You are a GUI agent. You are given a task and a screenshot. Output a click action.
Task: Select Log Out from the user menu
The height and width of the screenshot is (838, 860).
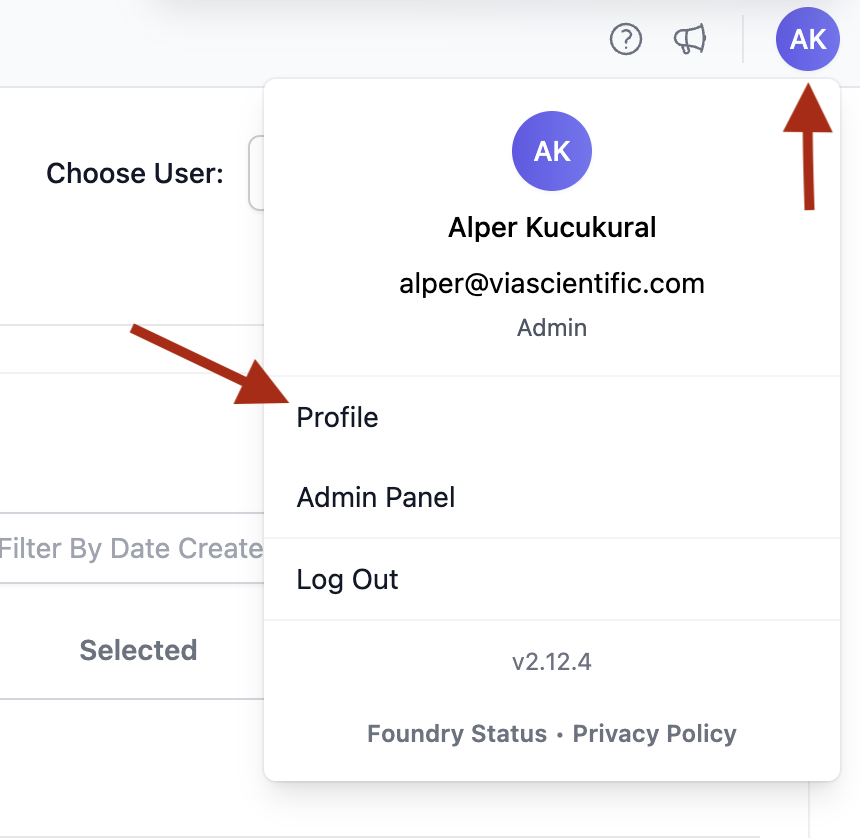point(348,579)
